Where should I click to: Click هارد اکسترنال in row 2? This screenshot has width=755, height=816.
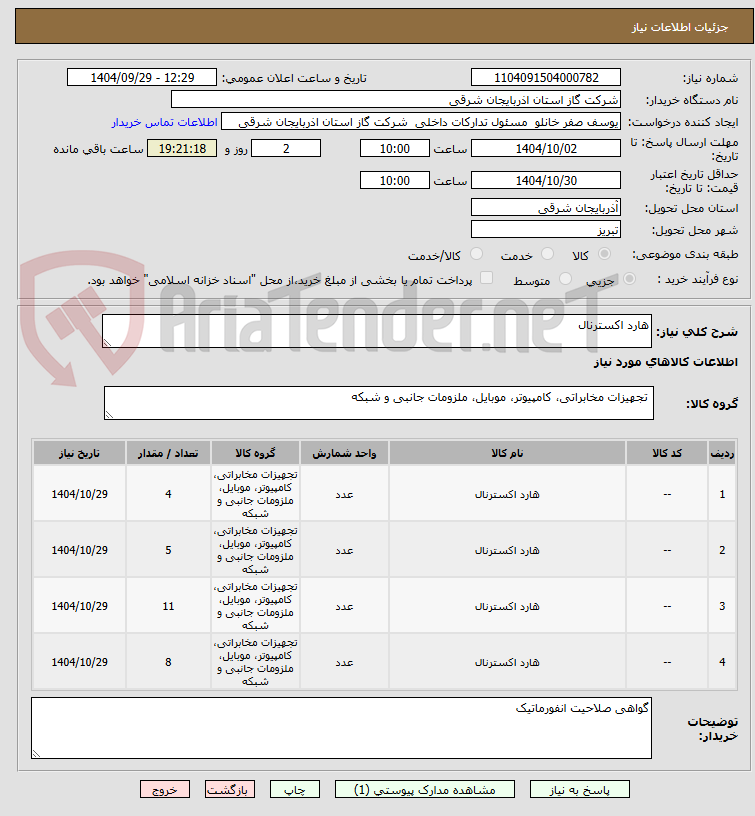tap(507, 551)
